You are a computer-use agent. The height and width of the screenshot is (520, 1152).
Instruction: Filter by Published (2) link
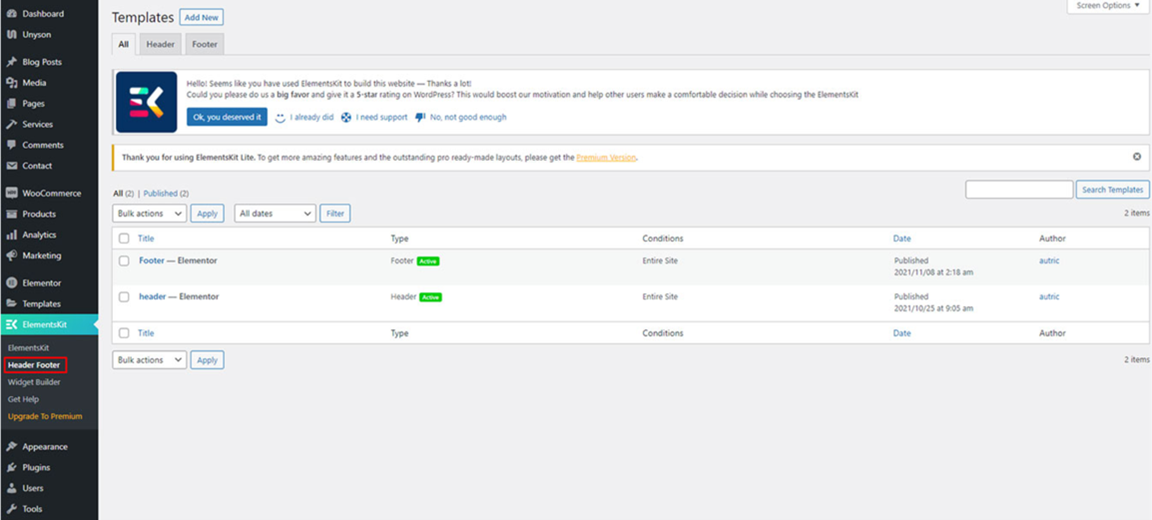pos(166,194)
